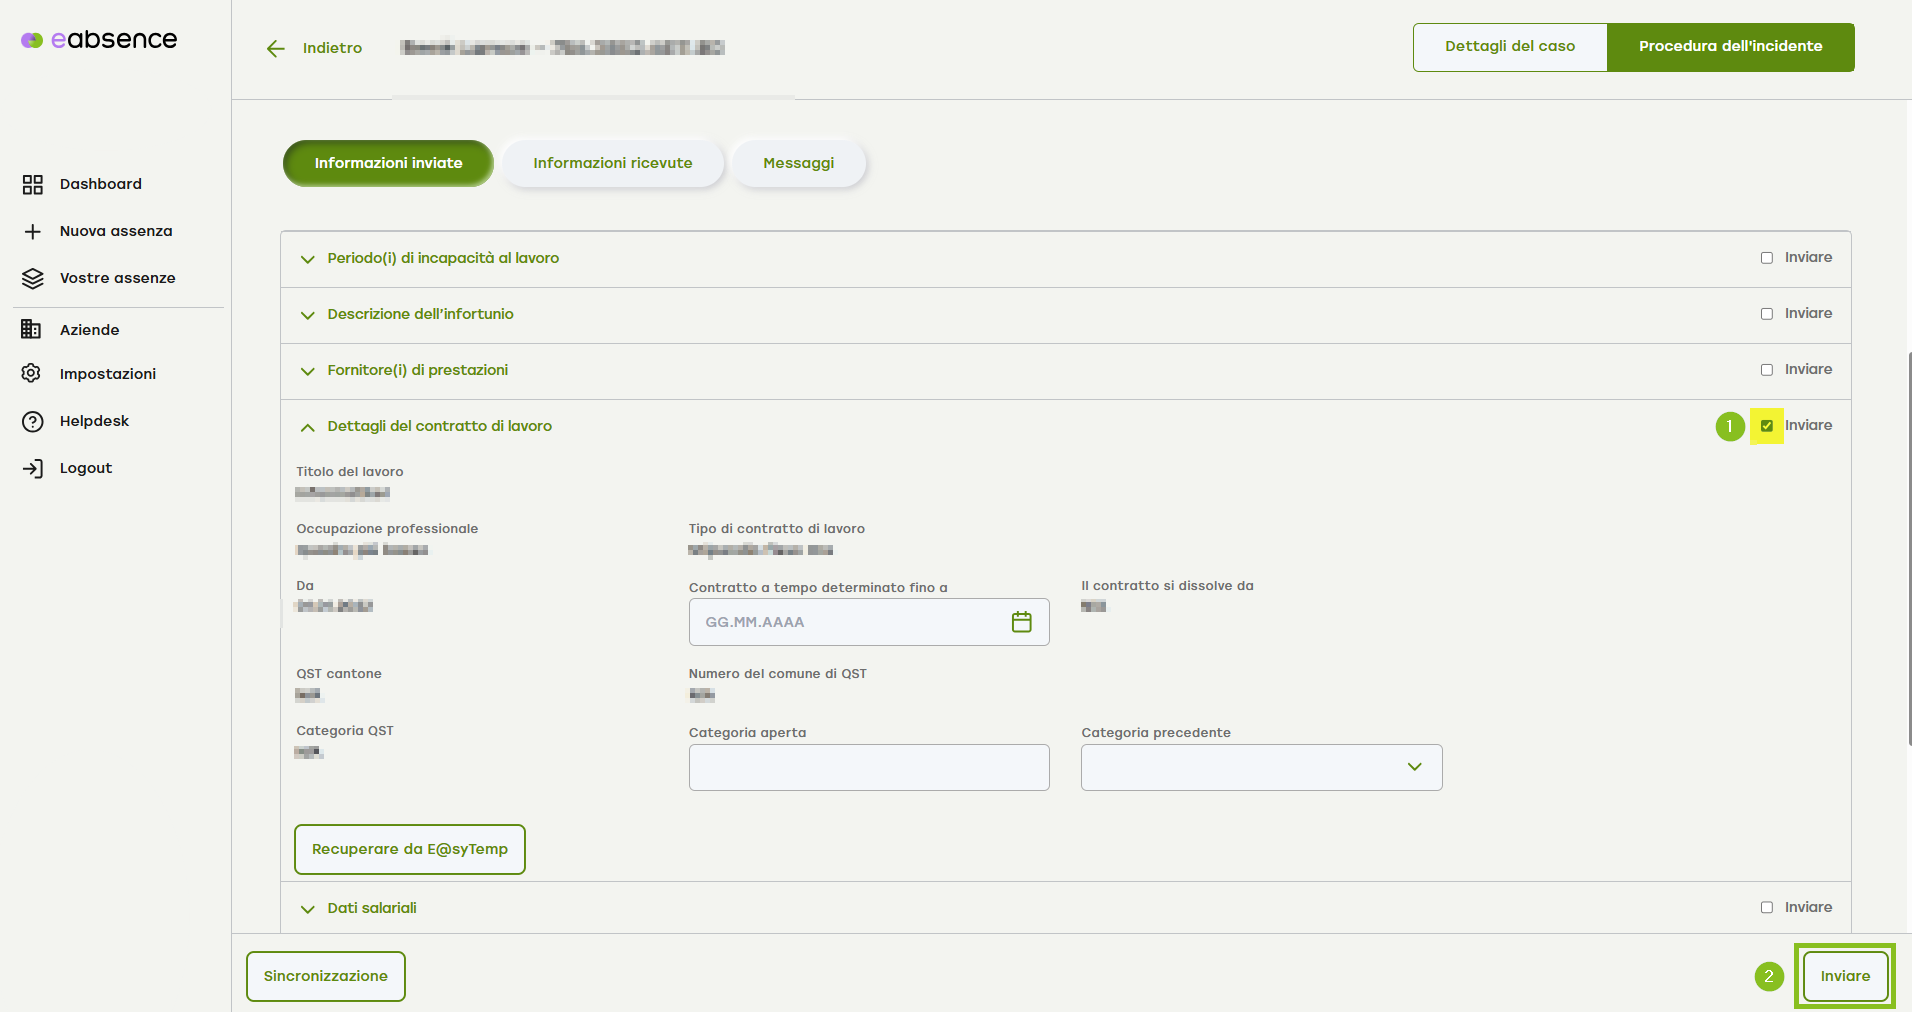1912x1012 pixels.
Task: Click the Dashboard grid icon
Action: [33, 184]
